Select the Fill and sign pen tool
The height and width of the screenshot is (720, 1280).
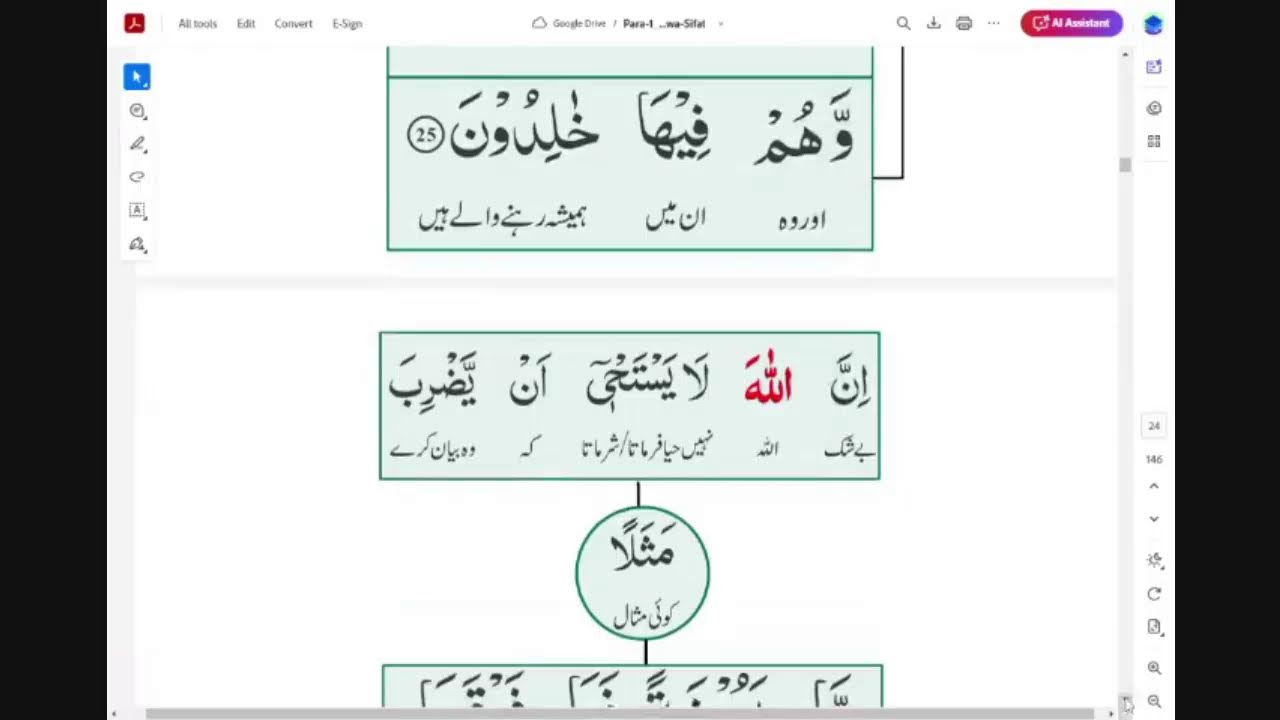pyautogui.click(x=137, y=244)
